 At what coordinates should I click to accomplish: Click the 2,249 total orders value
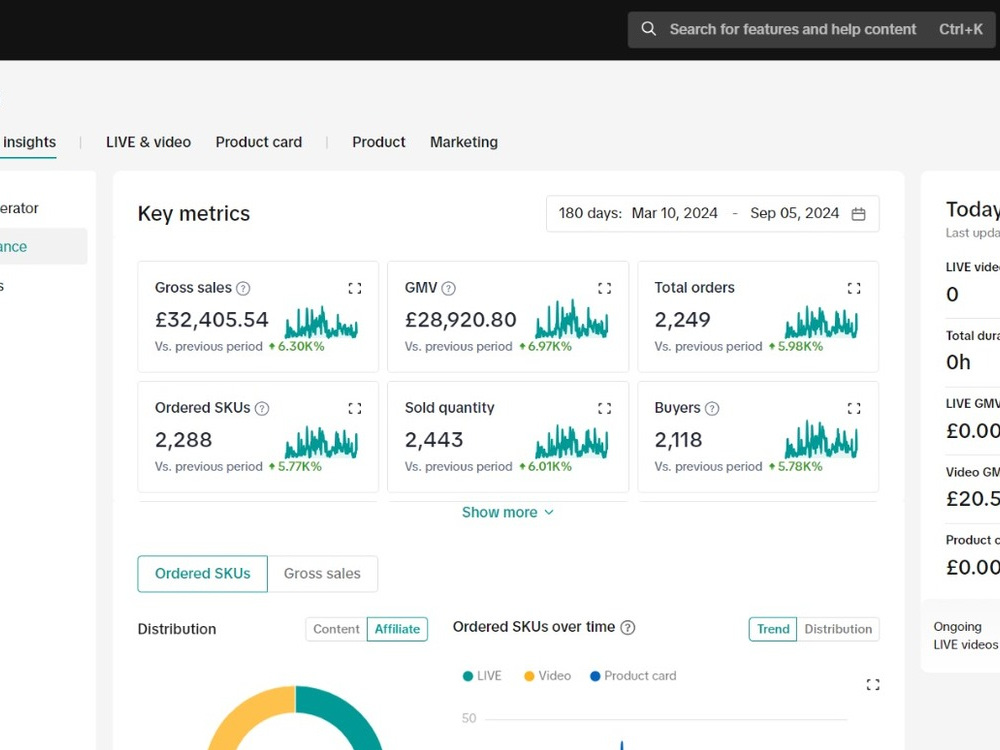(682, 320)
